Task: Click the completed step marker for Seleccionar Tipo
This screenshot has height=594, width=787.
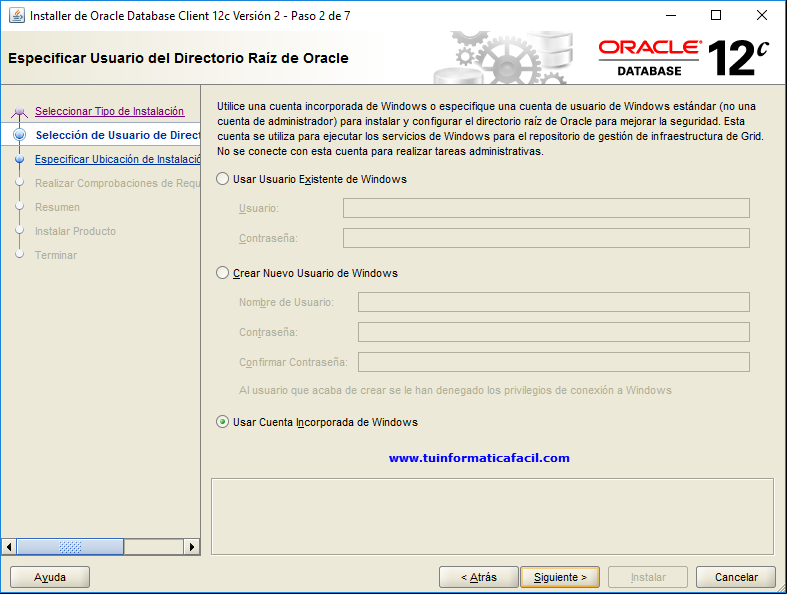Action: 19,111
